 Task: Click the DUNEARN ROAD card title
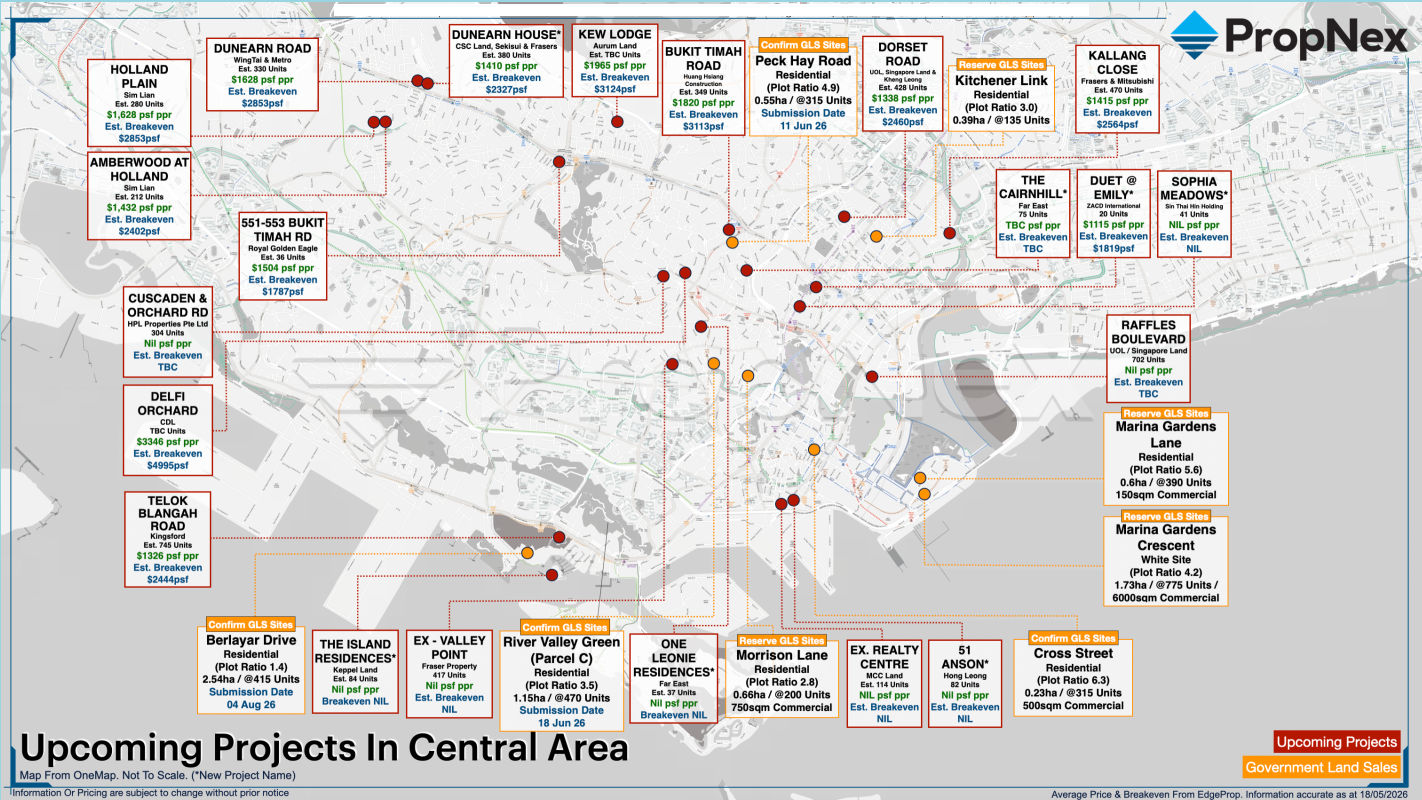263,48
